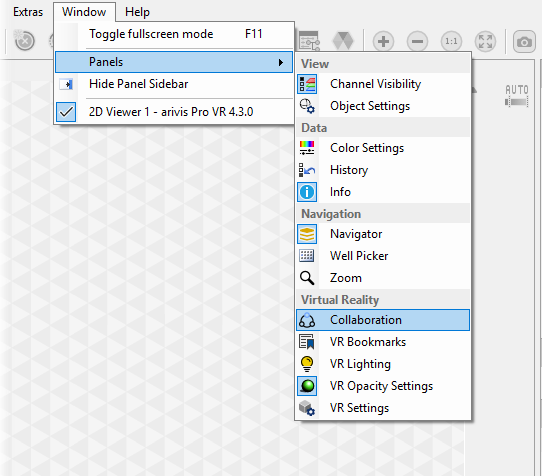The image size is (542, 476).
Task: Click the zoom out minus toolbar button
Action: (x=417, y=41)
